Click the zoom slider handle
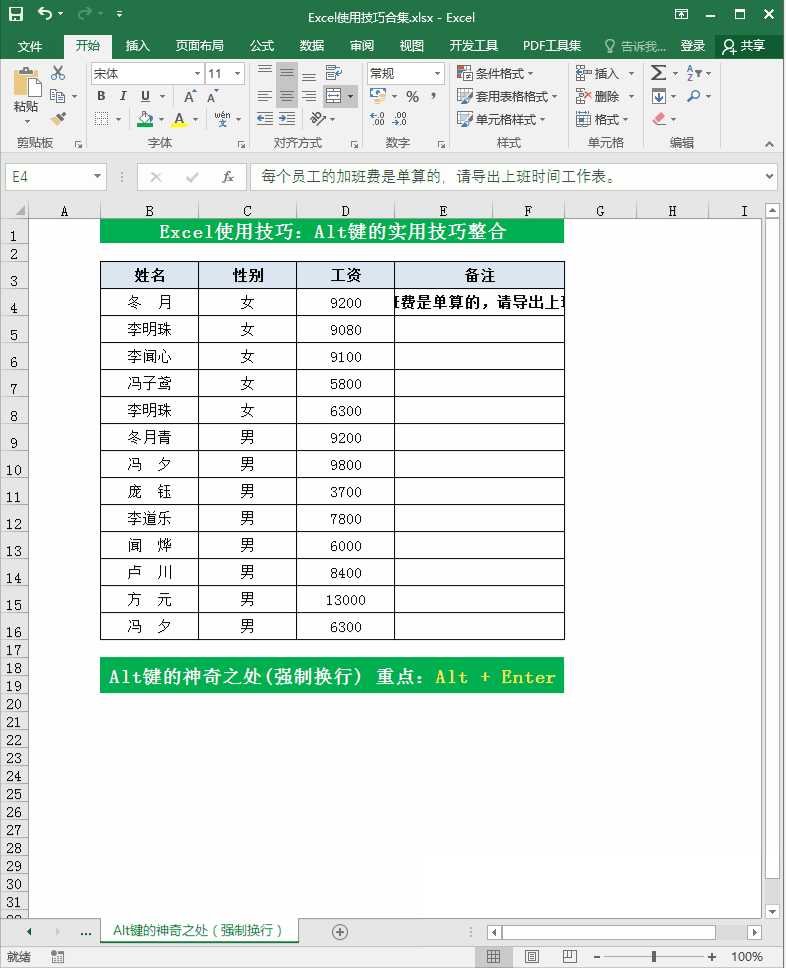Viewport: 786px width, 968px height. tap(653, 957)
